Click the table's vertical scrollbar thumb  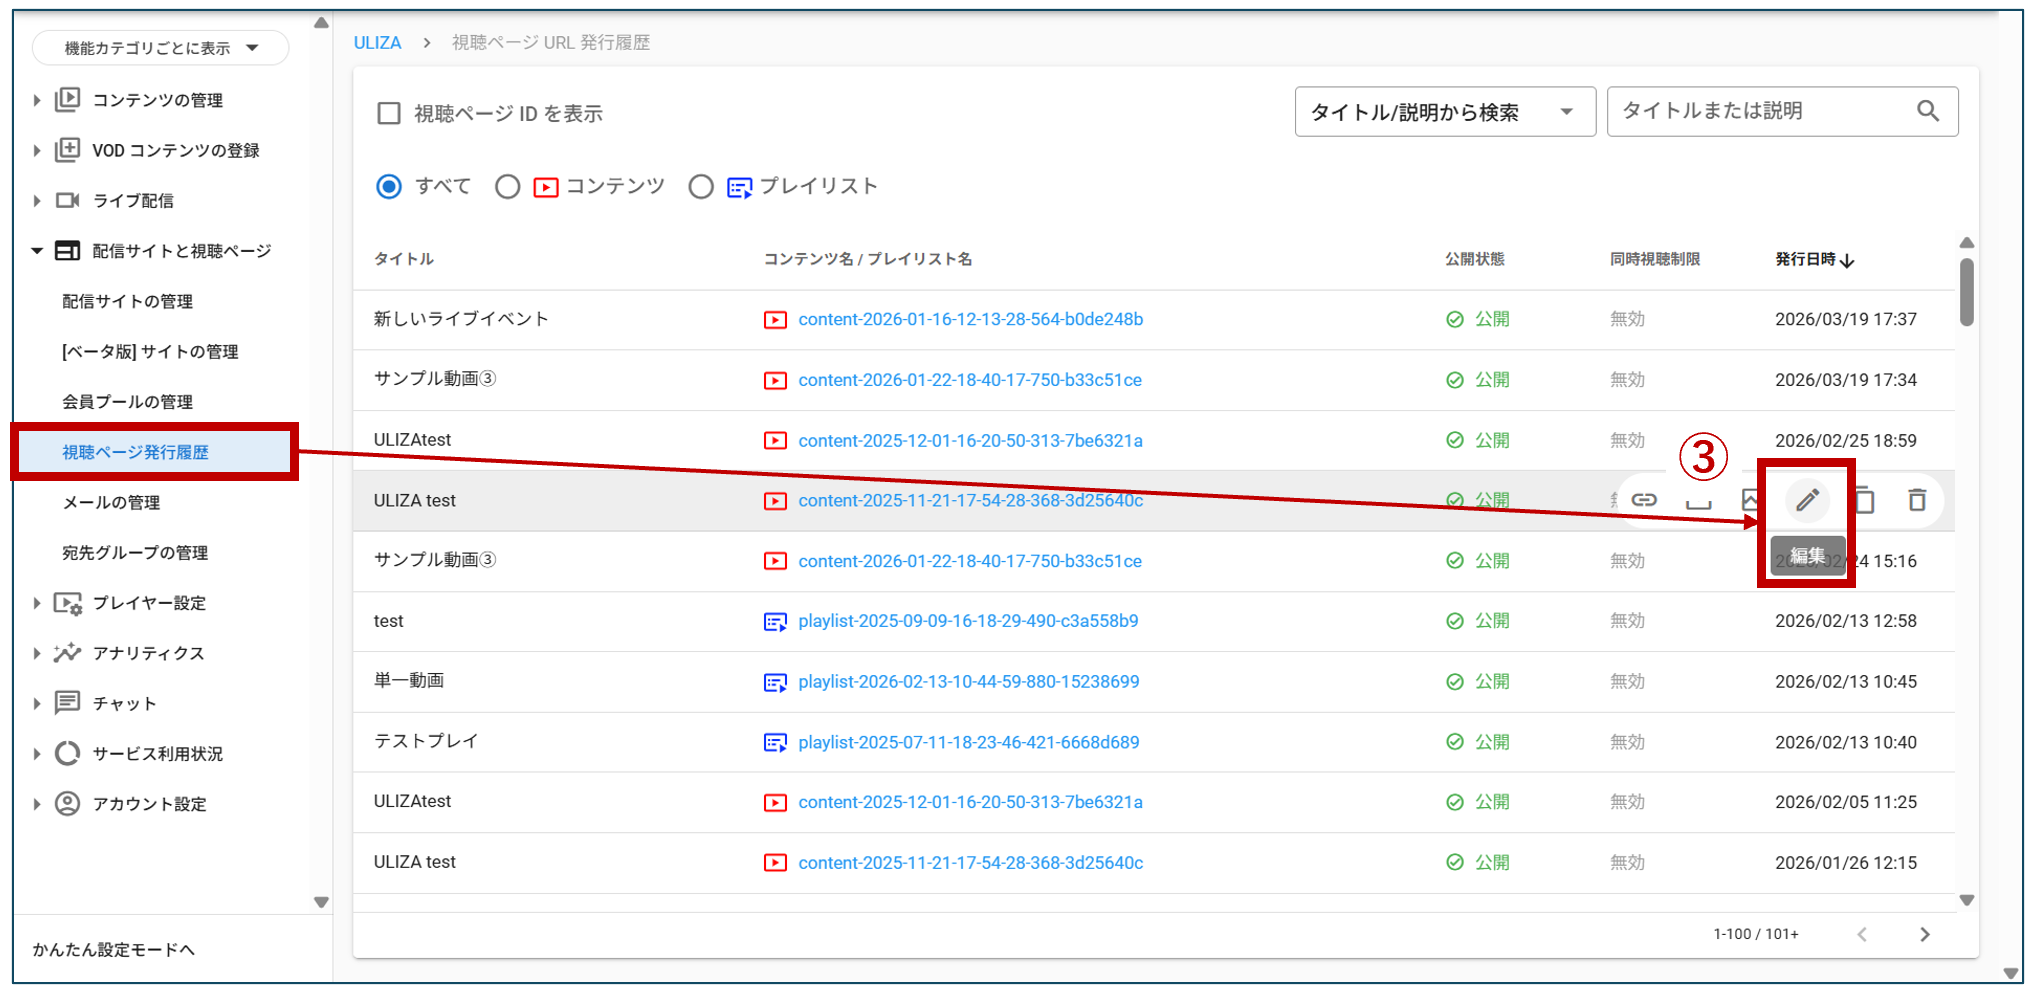pos(1966,292)
